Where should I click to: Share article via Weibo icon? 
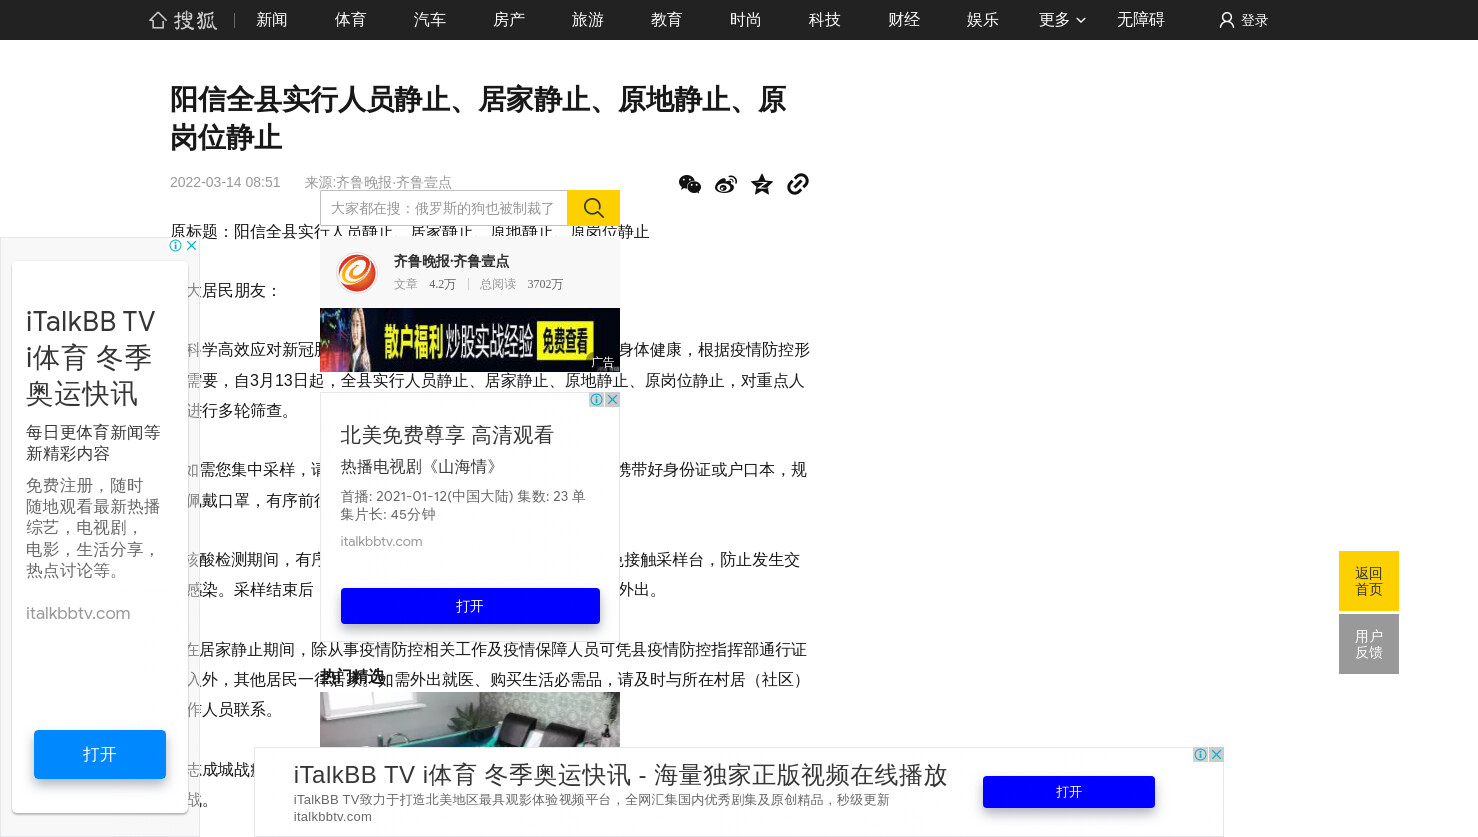pyautogui.click(x=726, y=184)
